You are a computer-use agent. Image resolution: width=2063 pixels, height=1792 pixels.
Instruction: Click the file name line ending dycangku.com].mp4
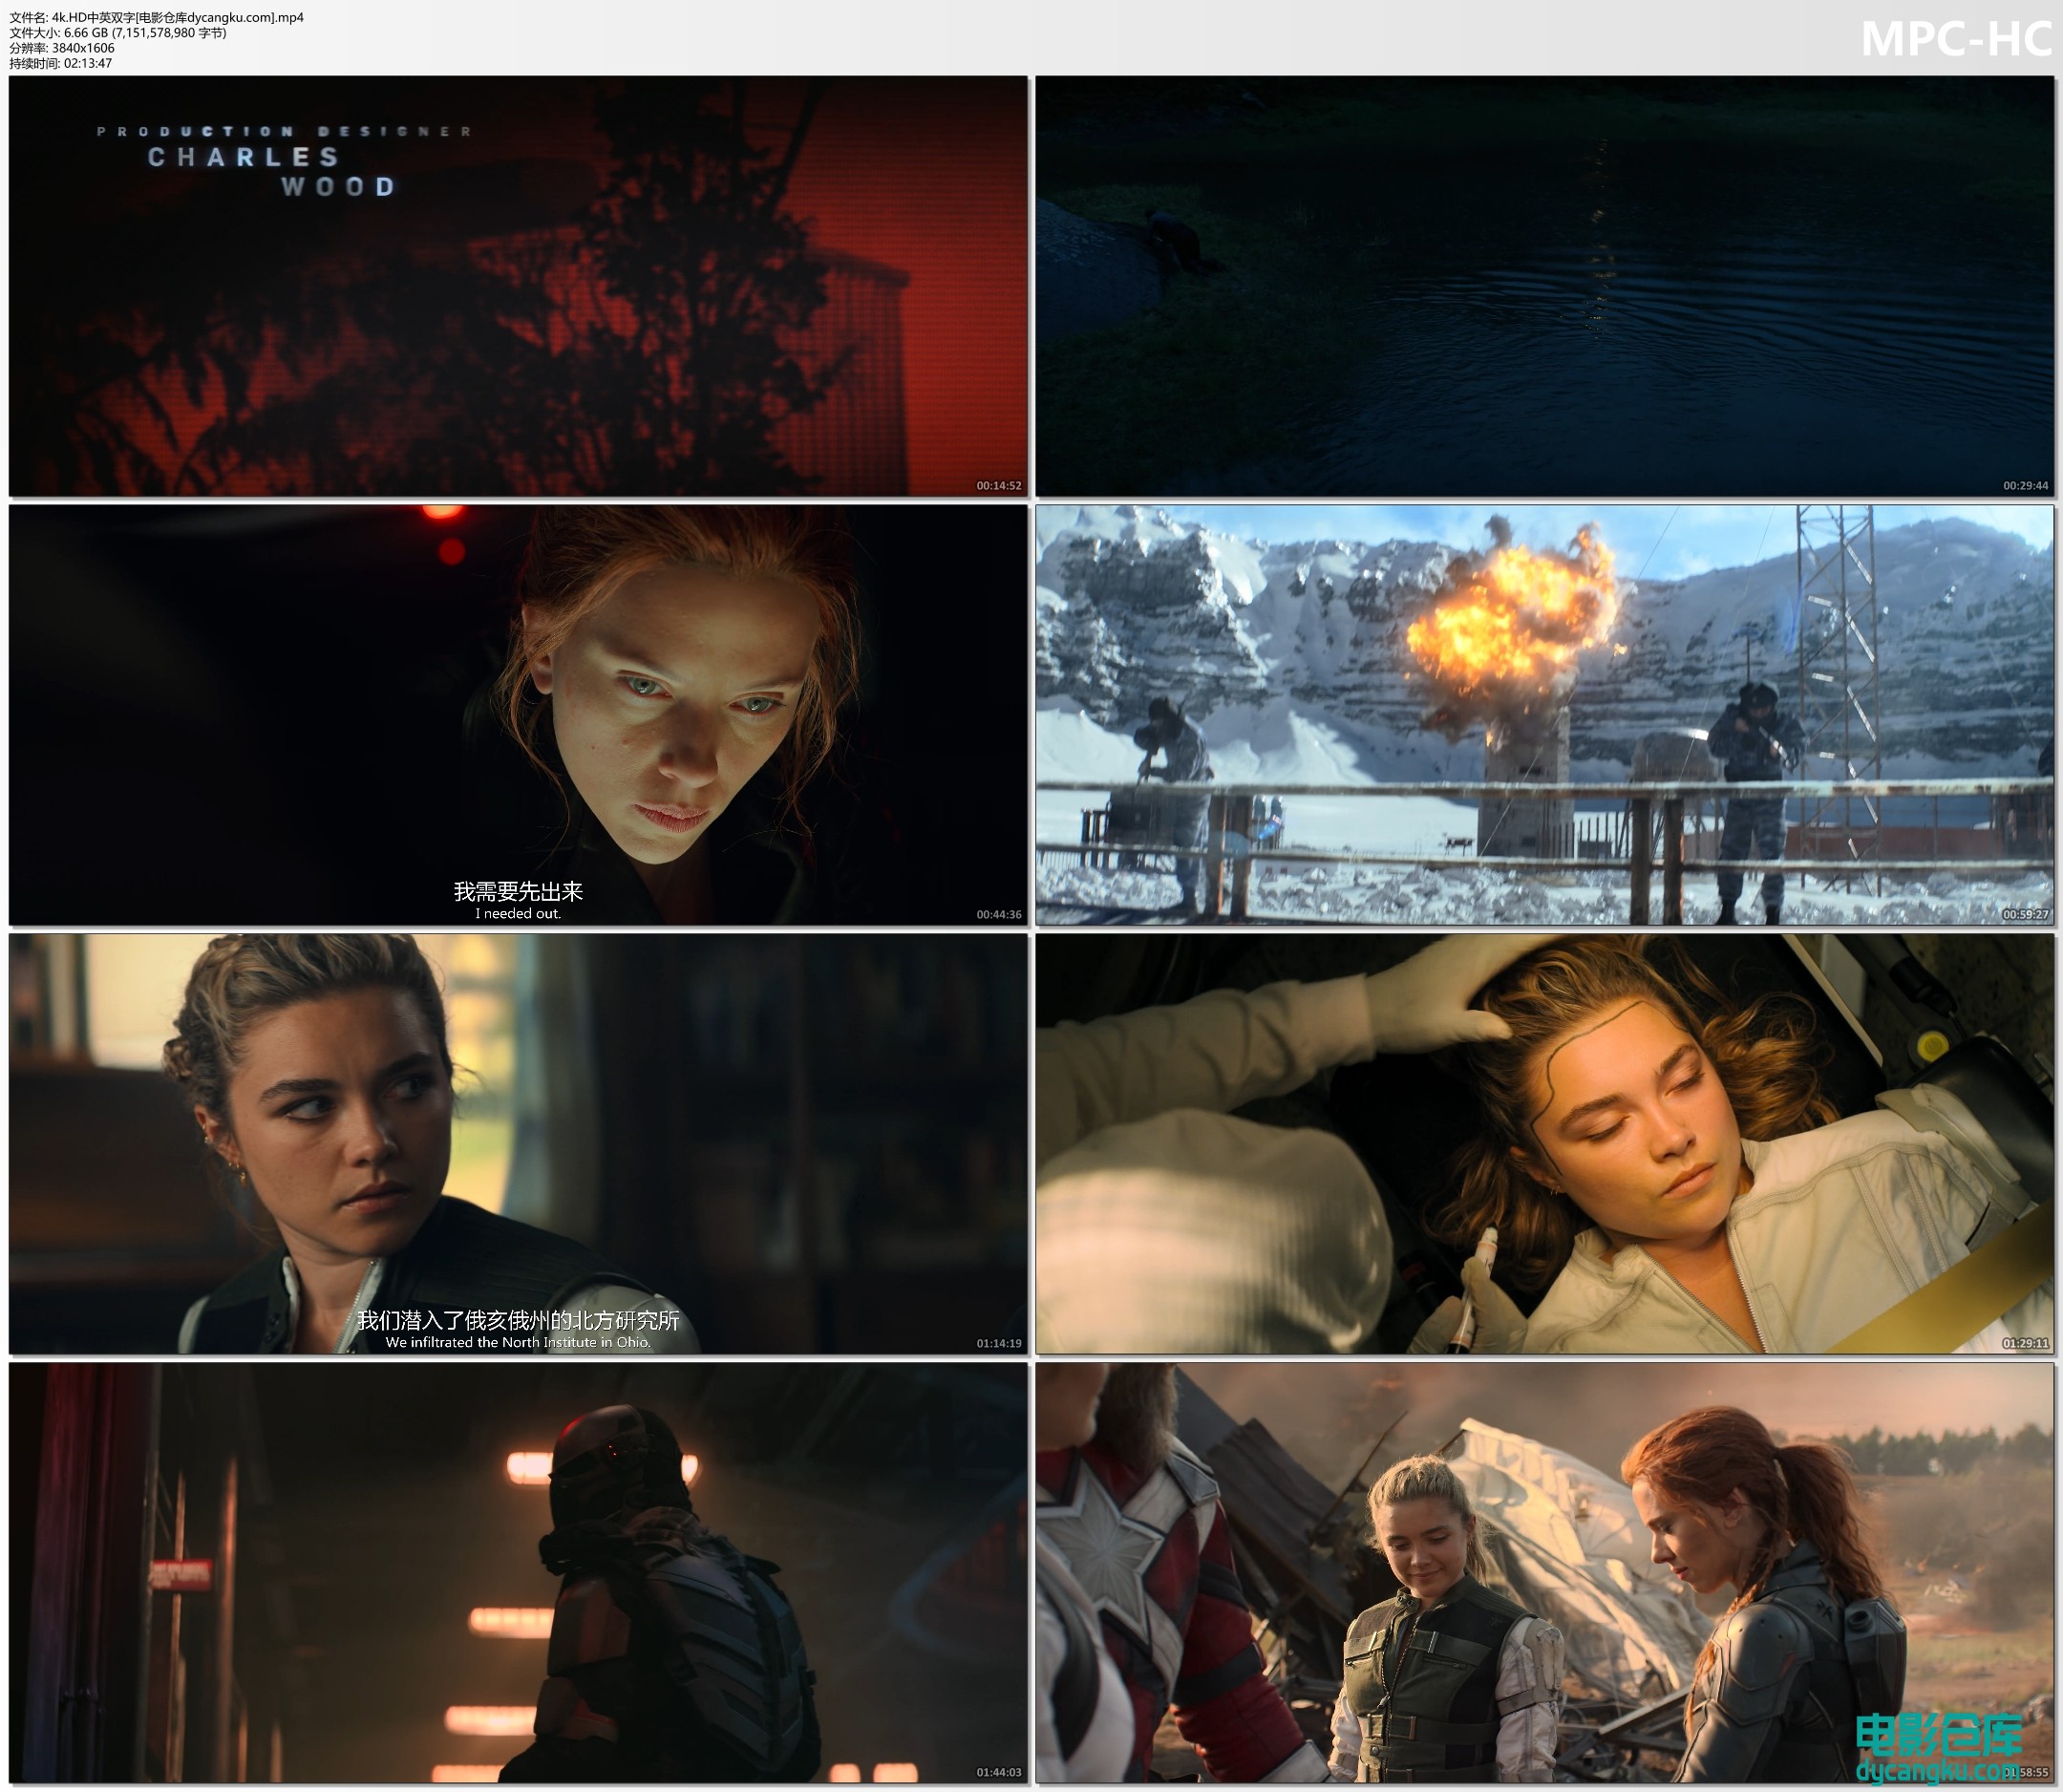click(157, 17)
